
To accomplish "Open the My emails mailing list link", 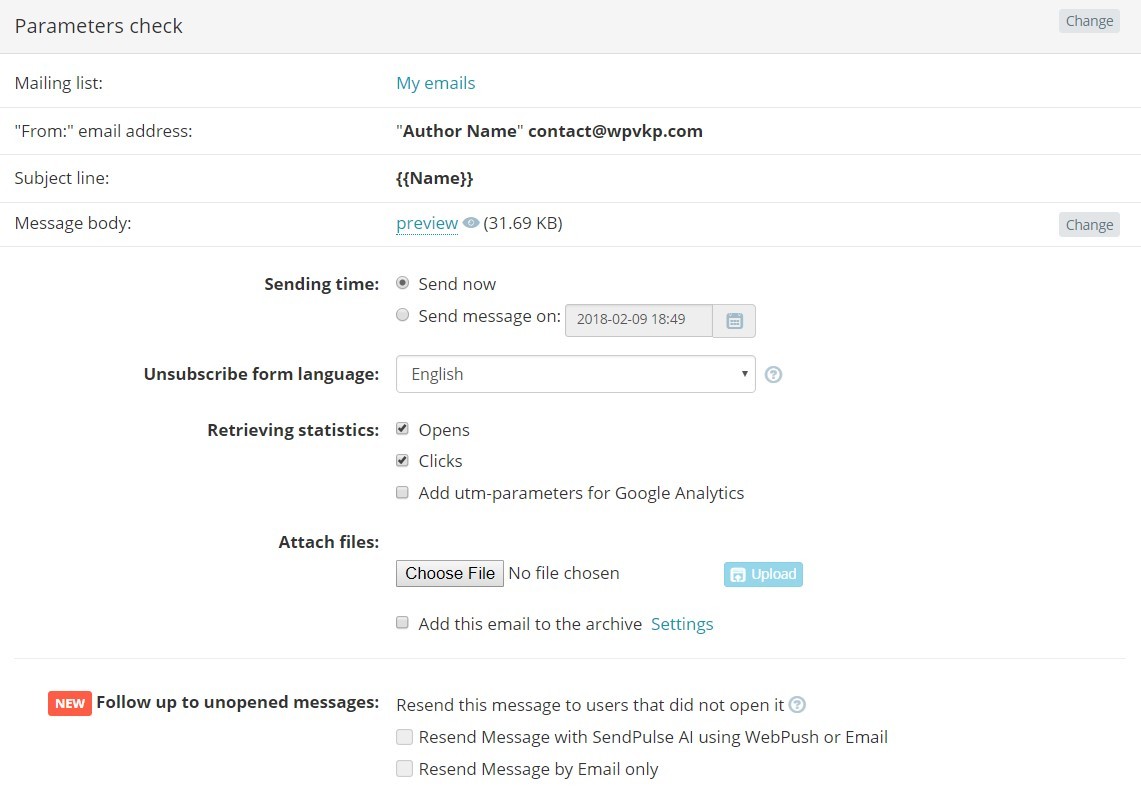I will coord(436,83).
